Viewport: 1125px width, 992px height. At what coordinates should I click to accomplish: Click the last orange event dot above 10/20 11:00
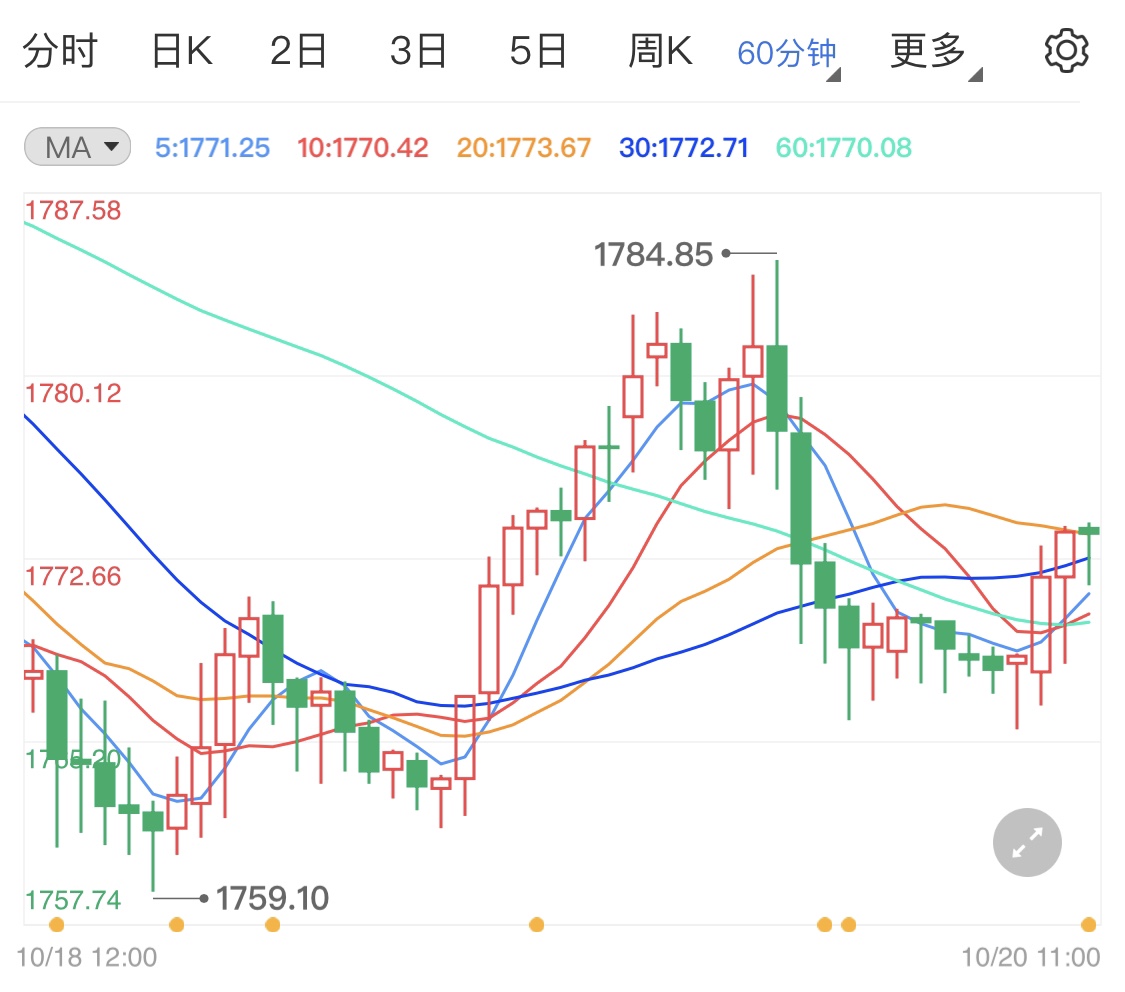pos(1088,925)
